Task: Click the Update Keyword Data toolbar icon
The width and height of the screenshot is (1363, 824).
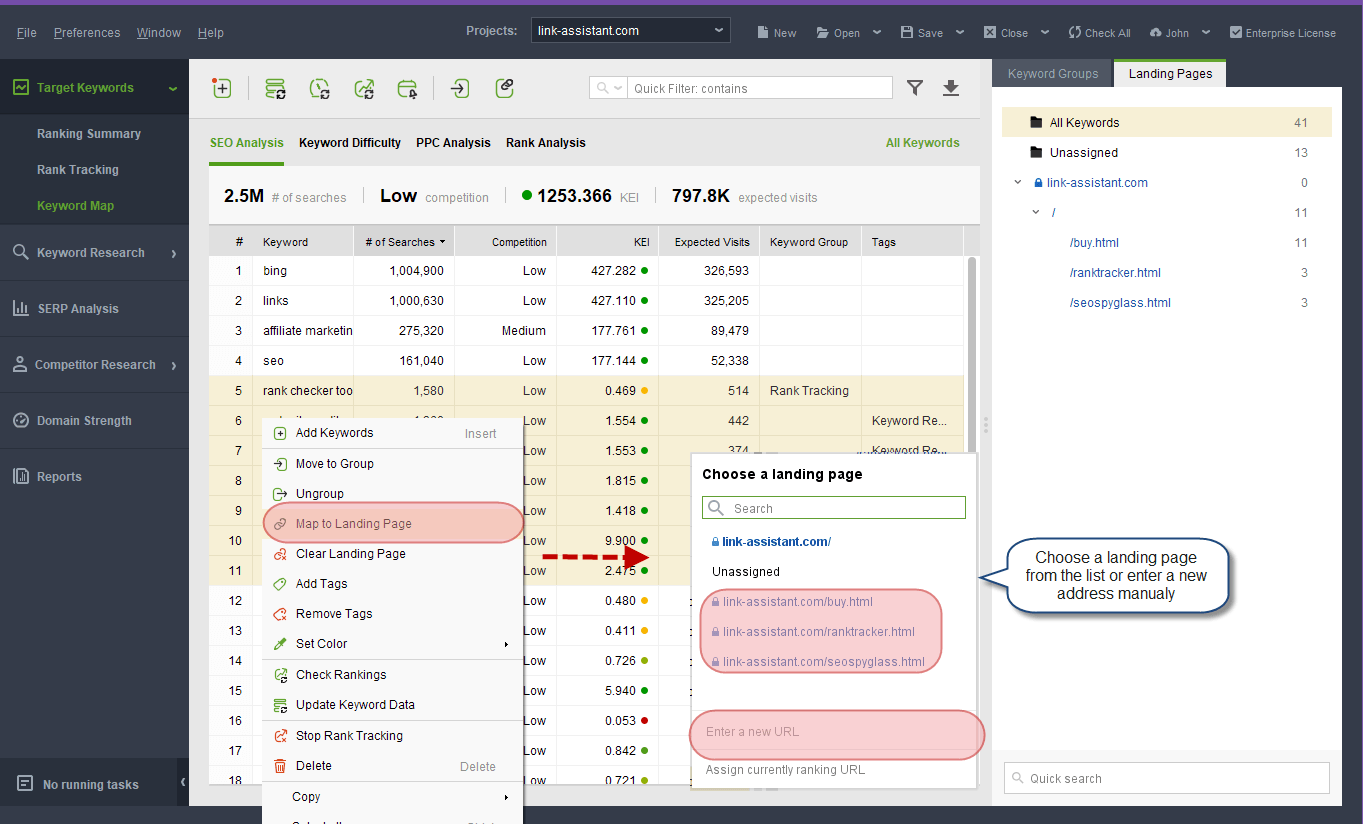Action: (275, 88)
